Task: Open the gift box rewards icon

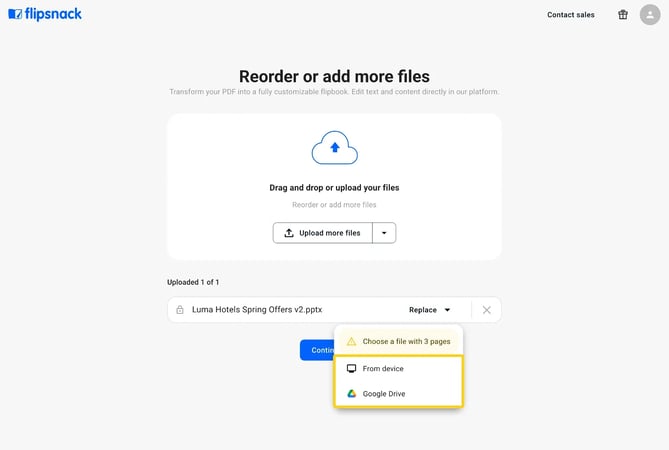Action: 623,15
